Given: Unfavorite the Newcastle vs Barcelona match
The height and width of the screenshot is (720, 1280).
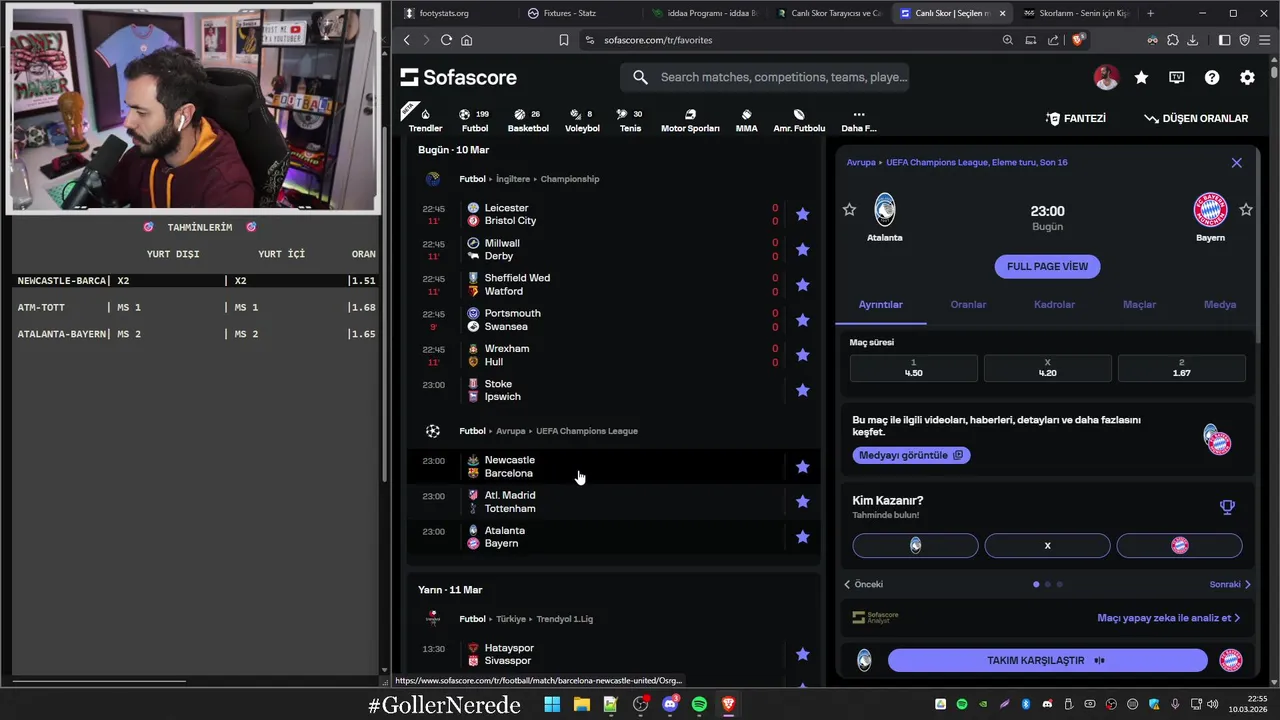Looking at the screenshot, I should [x=802, y=466].
